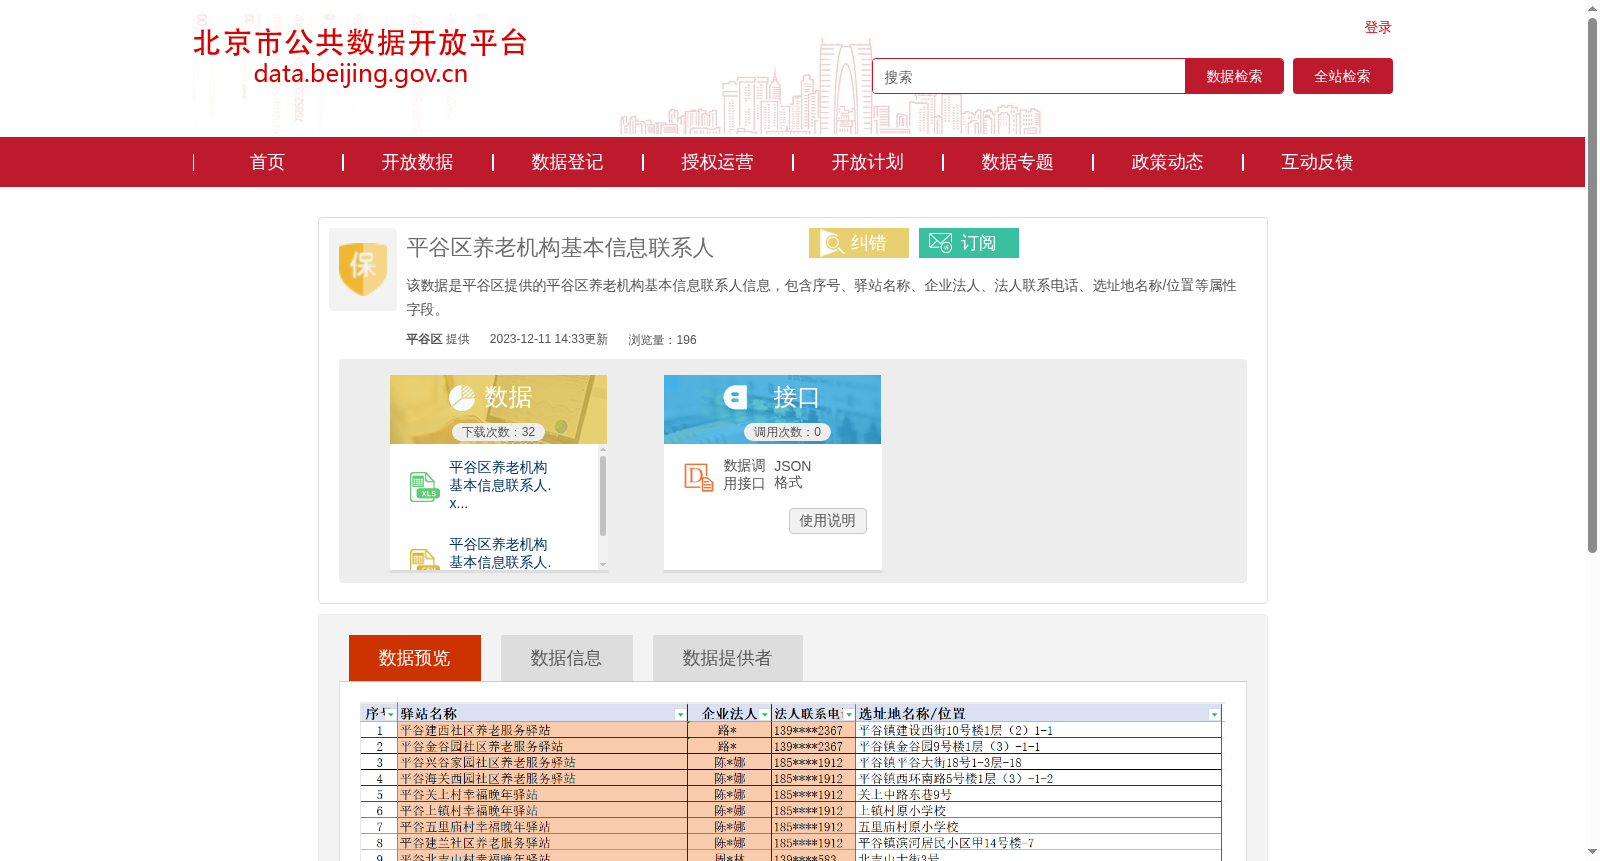
Task: Click the interface icon beside 接口
Action: [x=736, y=397]
